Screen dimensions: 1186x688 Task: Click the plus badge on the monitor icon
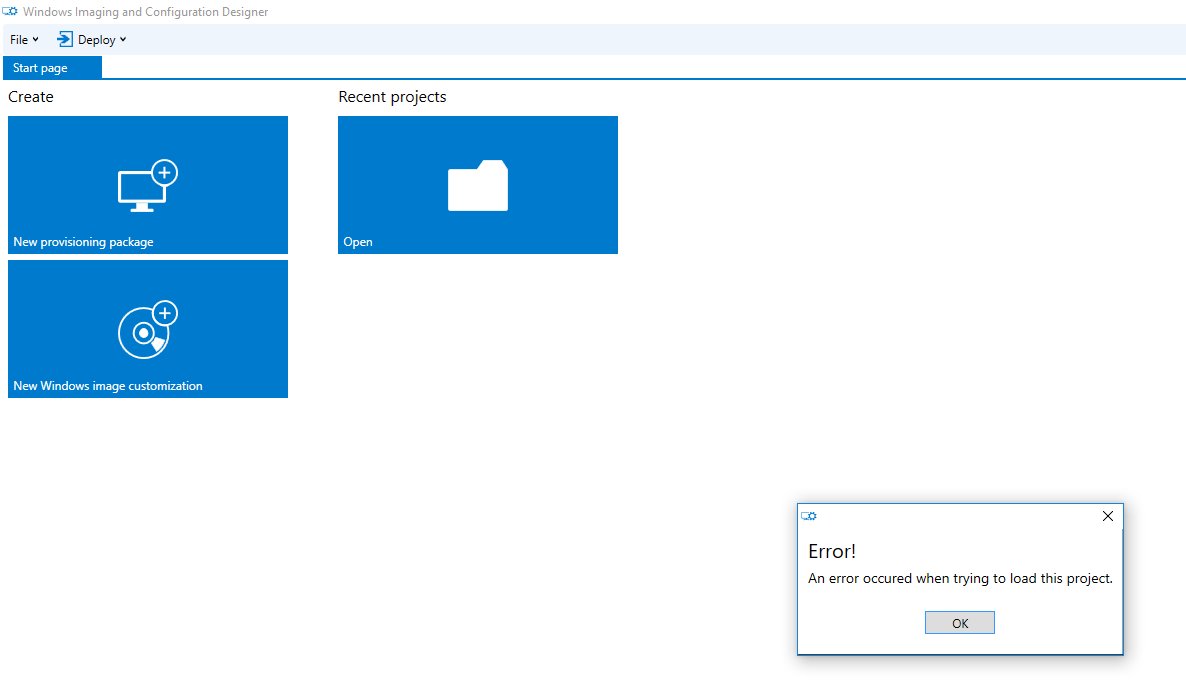pos(164,172)
